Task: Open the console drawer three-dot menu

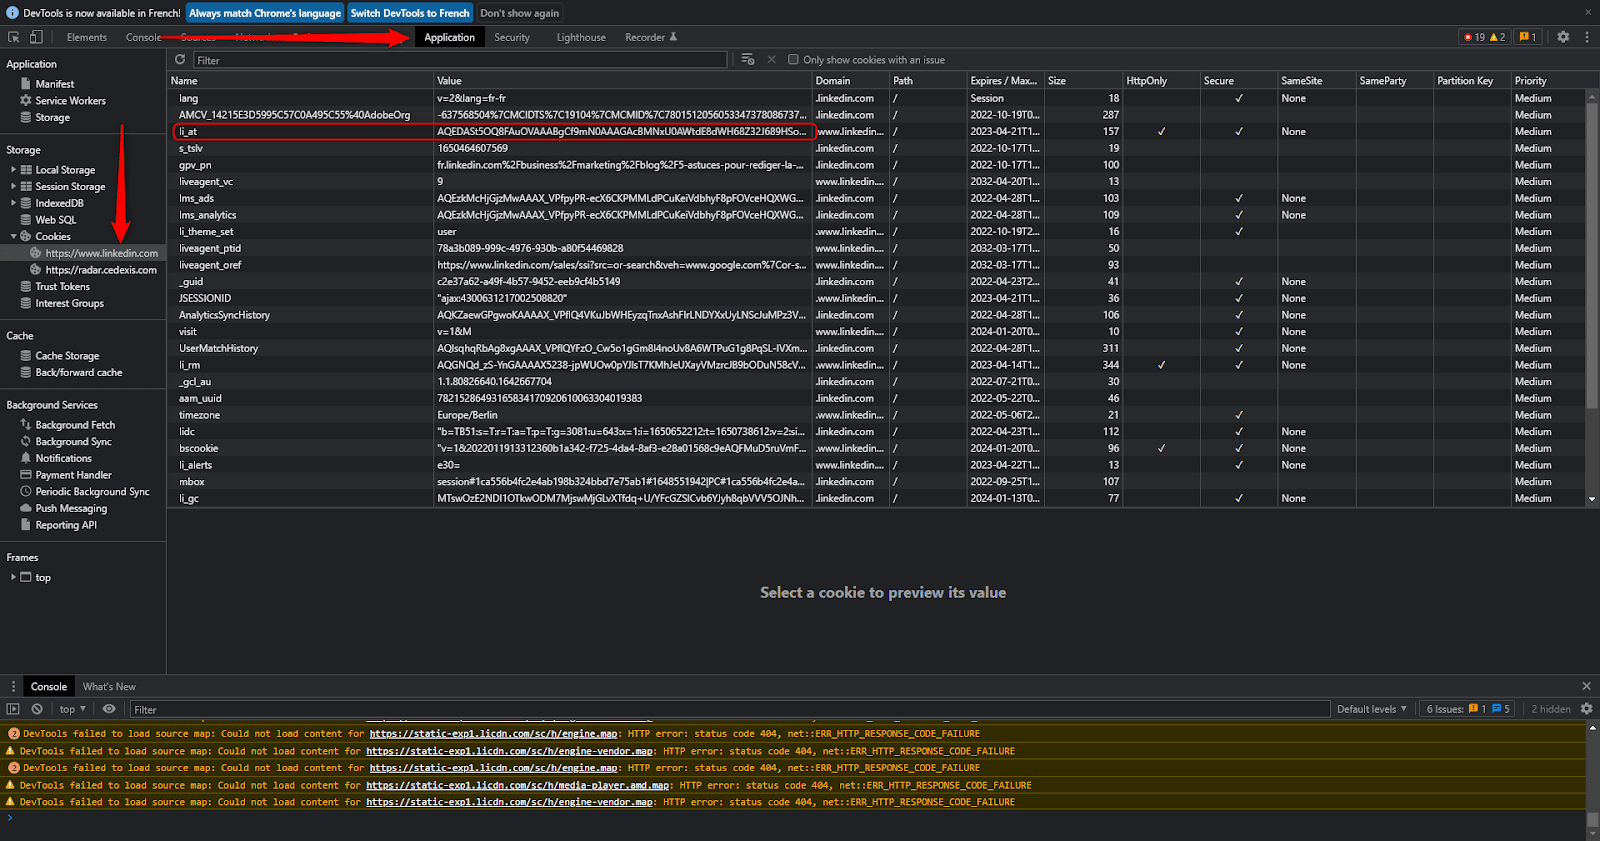Action: 13,687
